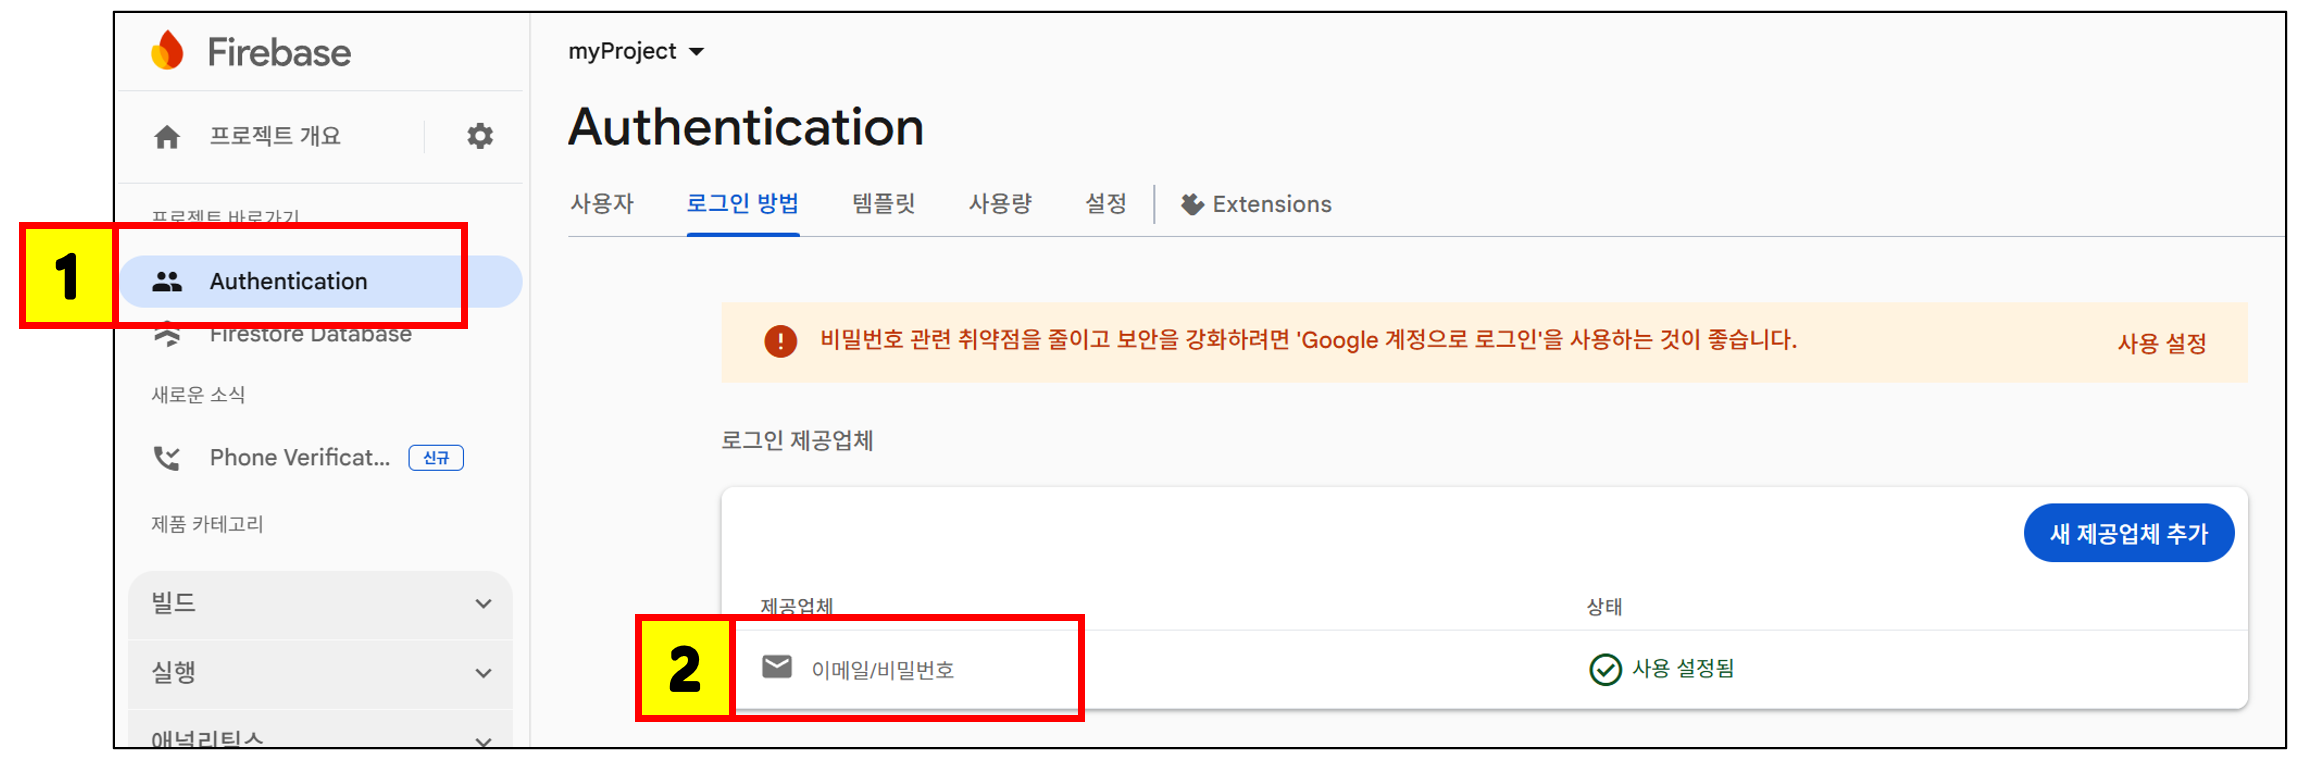Click the 이메일/비밀번호 provider row
The width and height of the screenshot is (2309, 771).
[1484, 669]
